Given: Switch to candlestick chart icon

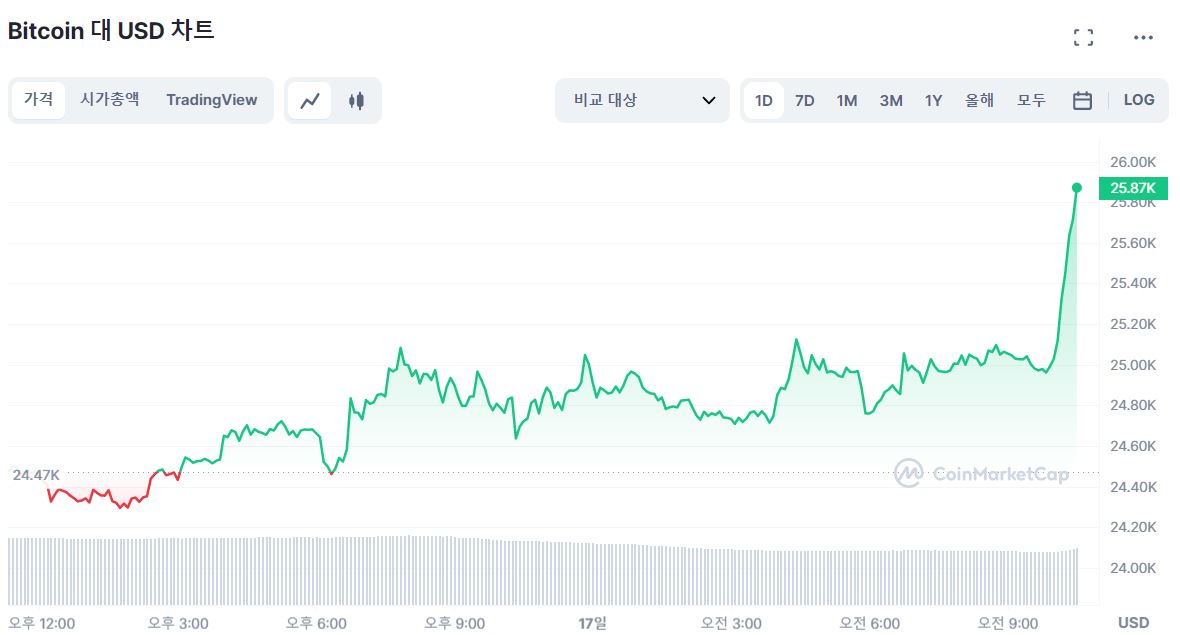Looking at the screenshot, I should pyautogui.click(x=356, y=100).
